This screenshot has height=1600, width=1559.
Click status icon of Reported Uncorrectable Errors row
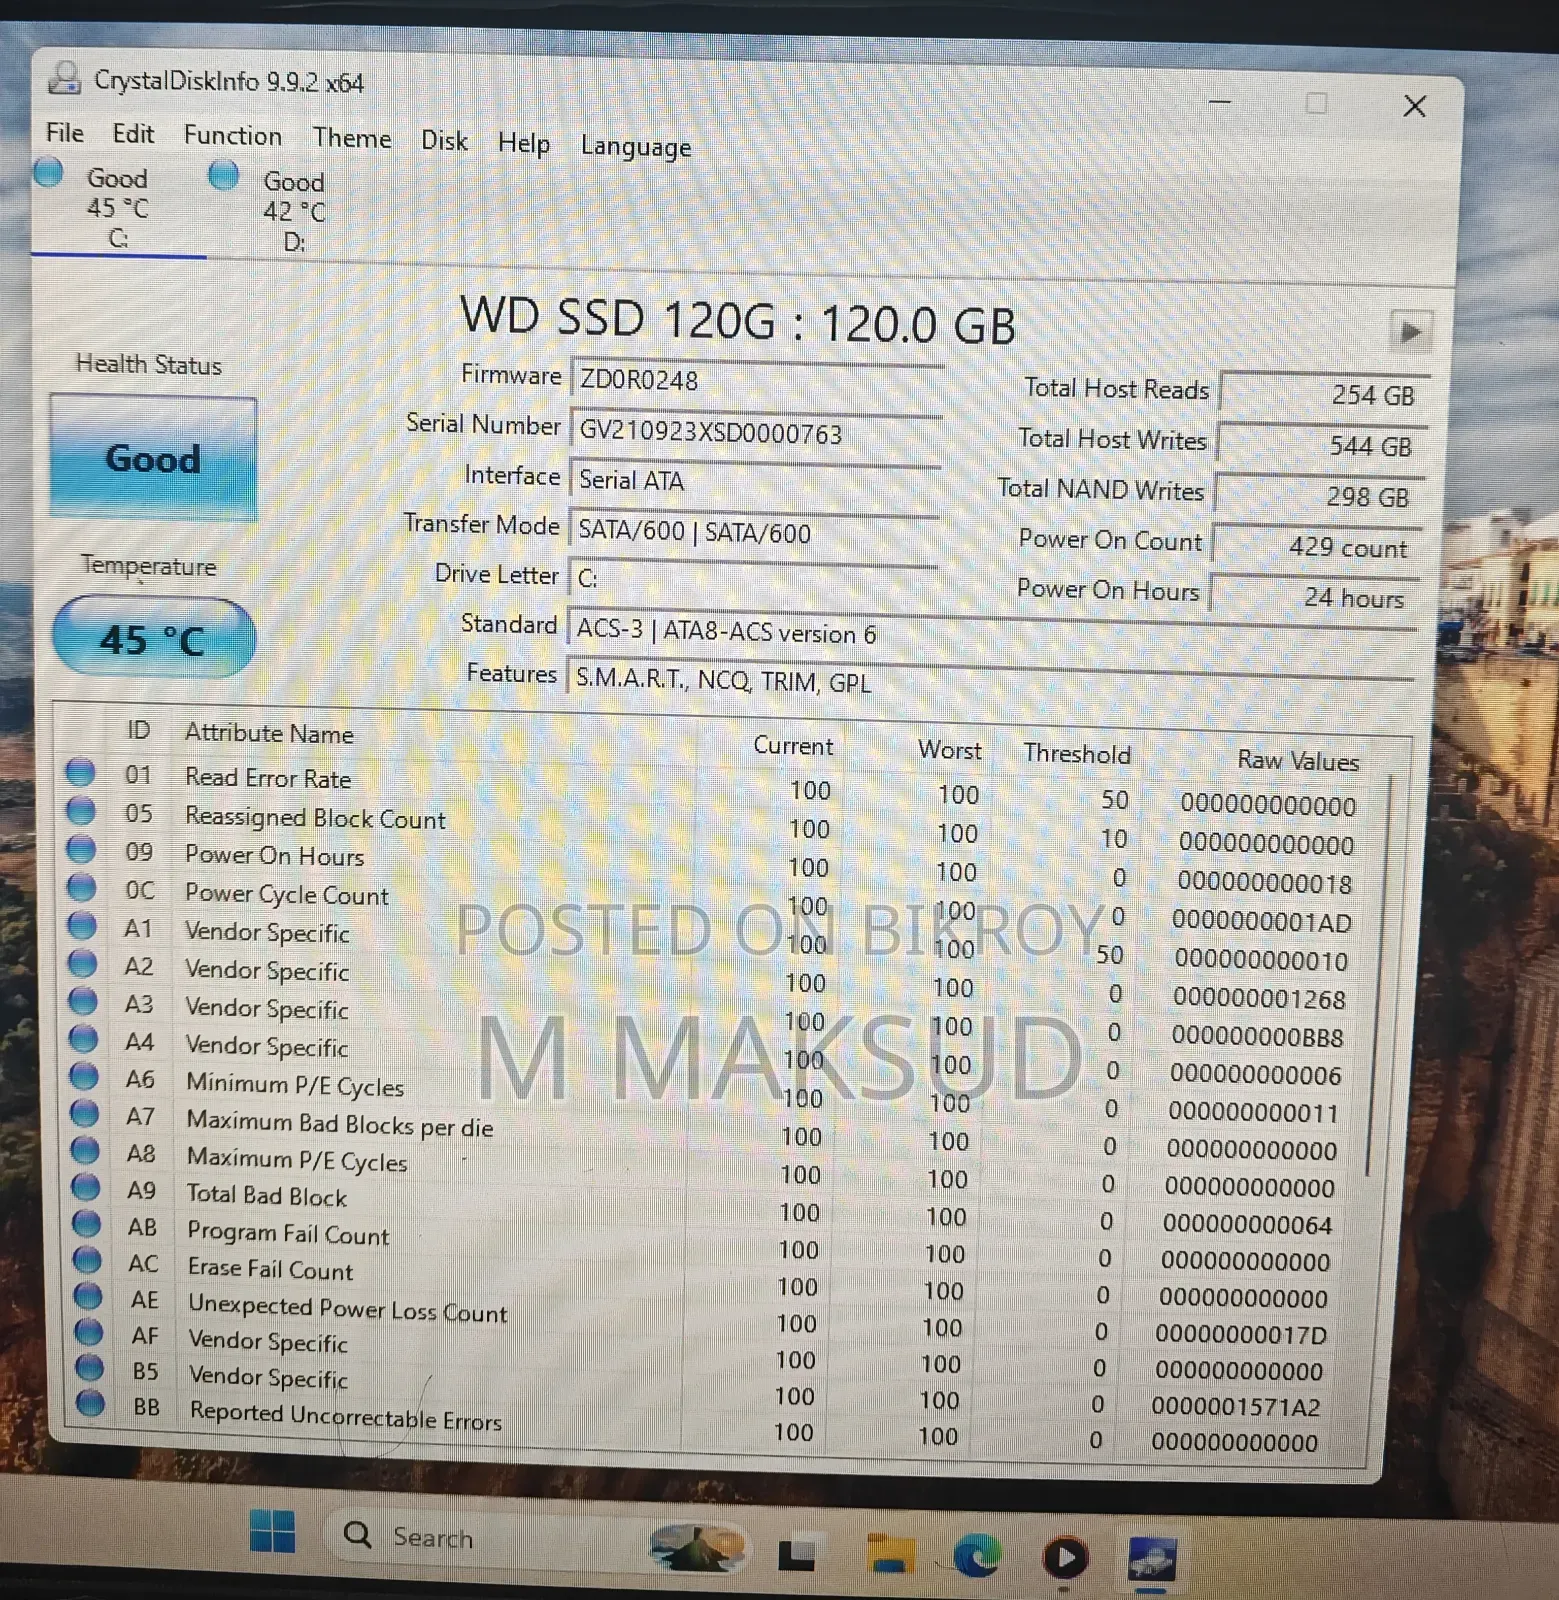click(x=91, y=1404)
